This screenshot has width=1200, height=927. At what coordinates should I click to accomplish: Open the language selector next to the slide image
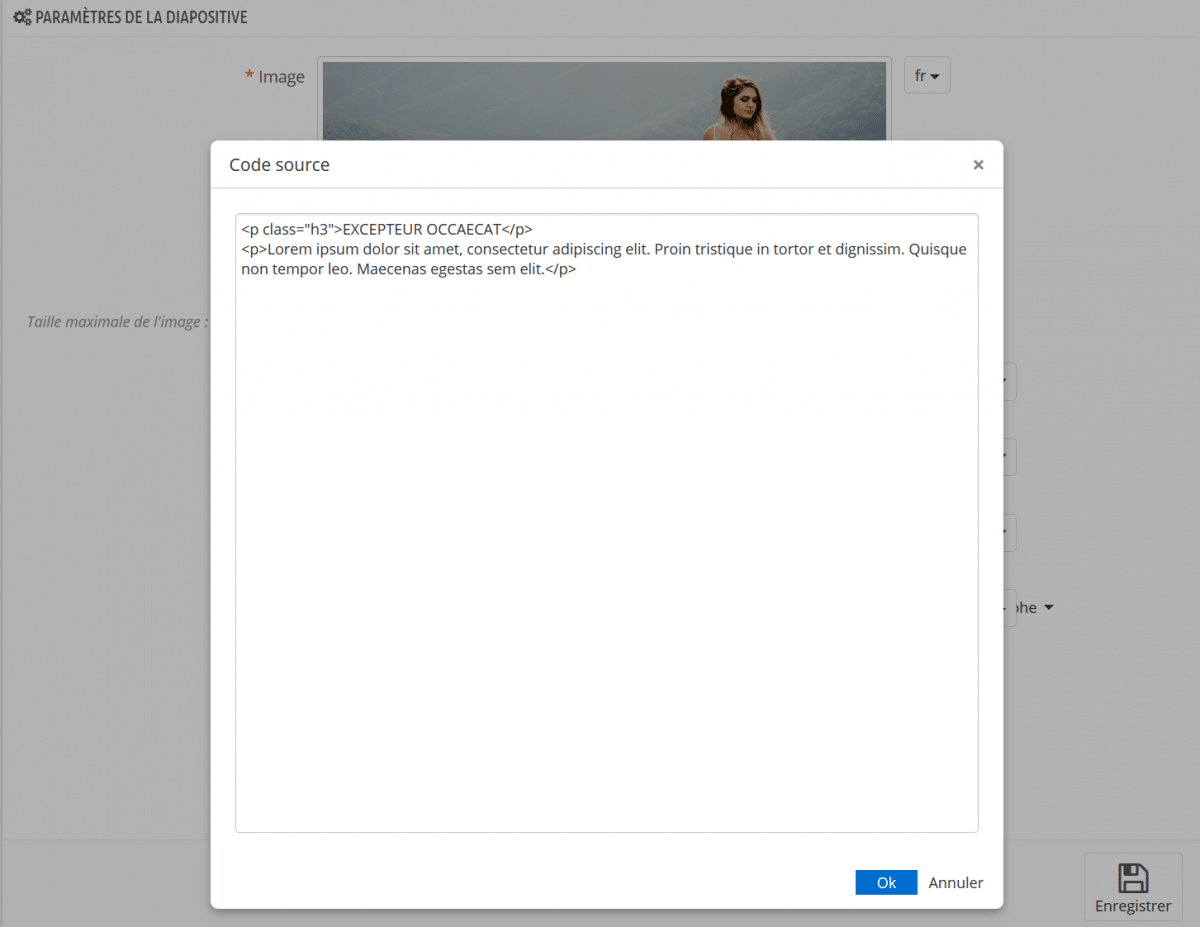coord(927,75)
